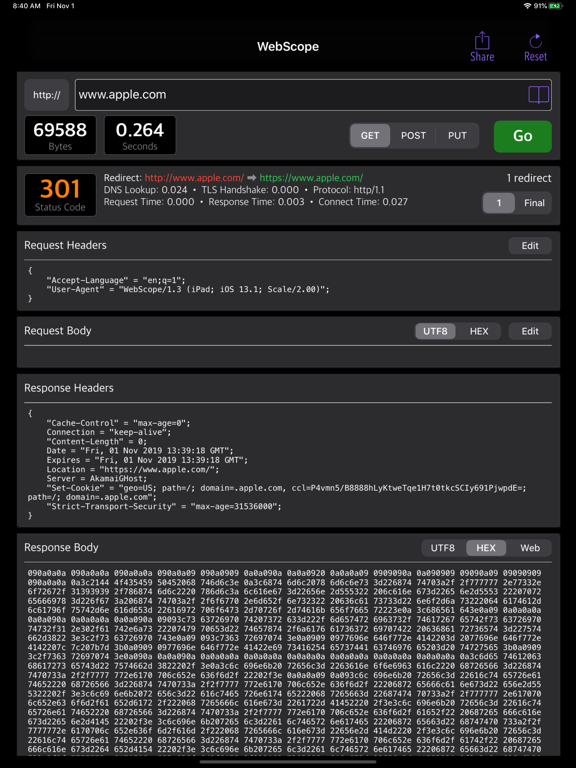The image size is (576, 768).
Task: Tap the iPad home indicator bar
Action: coord(288,762)
